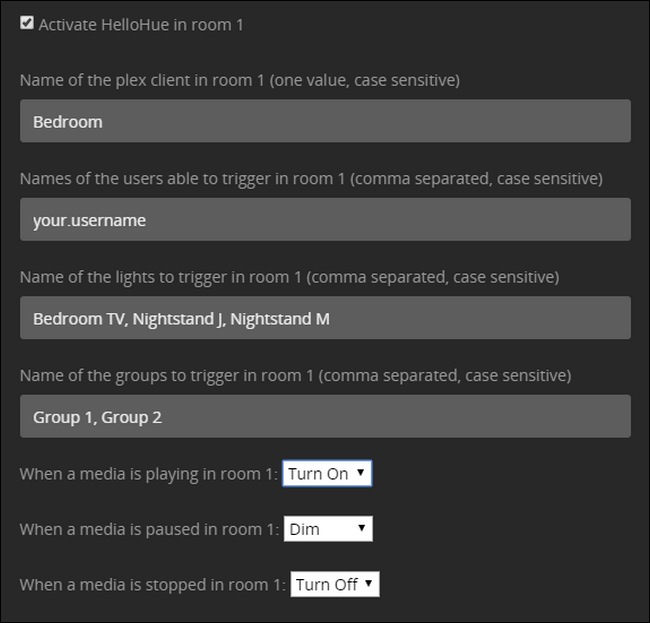Click the 'When a media is stopped' label
The image size is (650, 623).
point(152,584)
